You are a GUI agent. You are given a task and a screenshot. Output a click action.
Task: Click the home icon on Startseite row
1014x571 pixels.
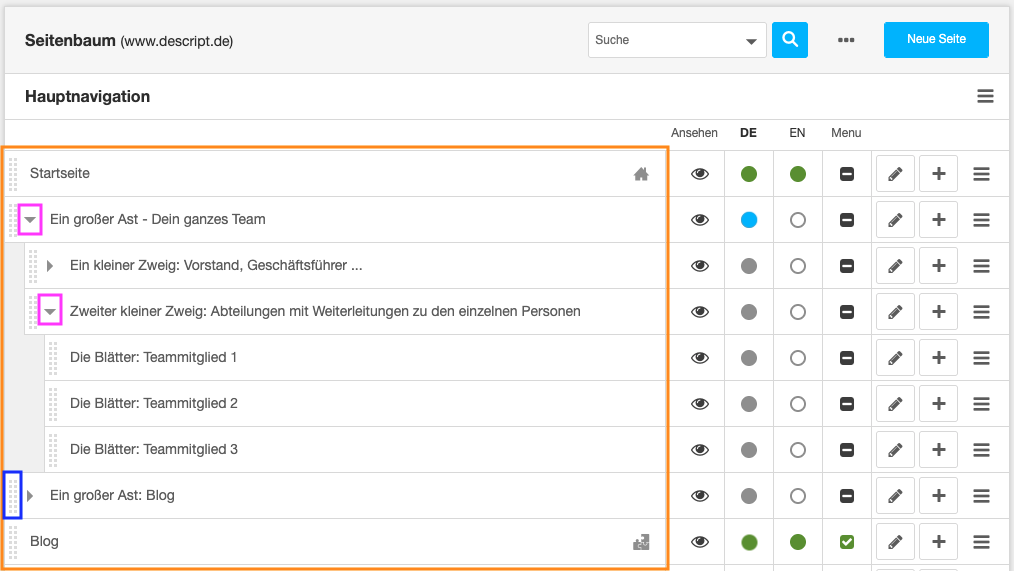(x=641, y=174)
